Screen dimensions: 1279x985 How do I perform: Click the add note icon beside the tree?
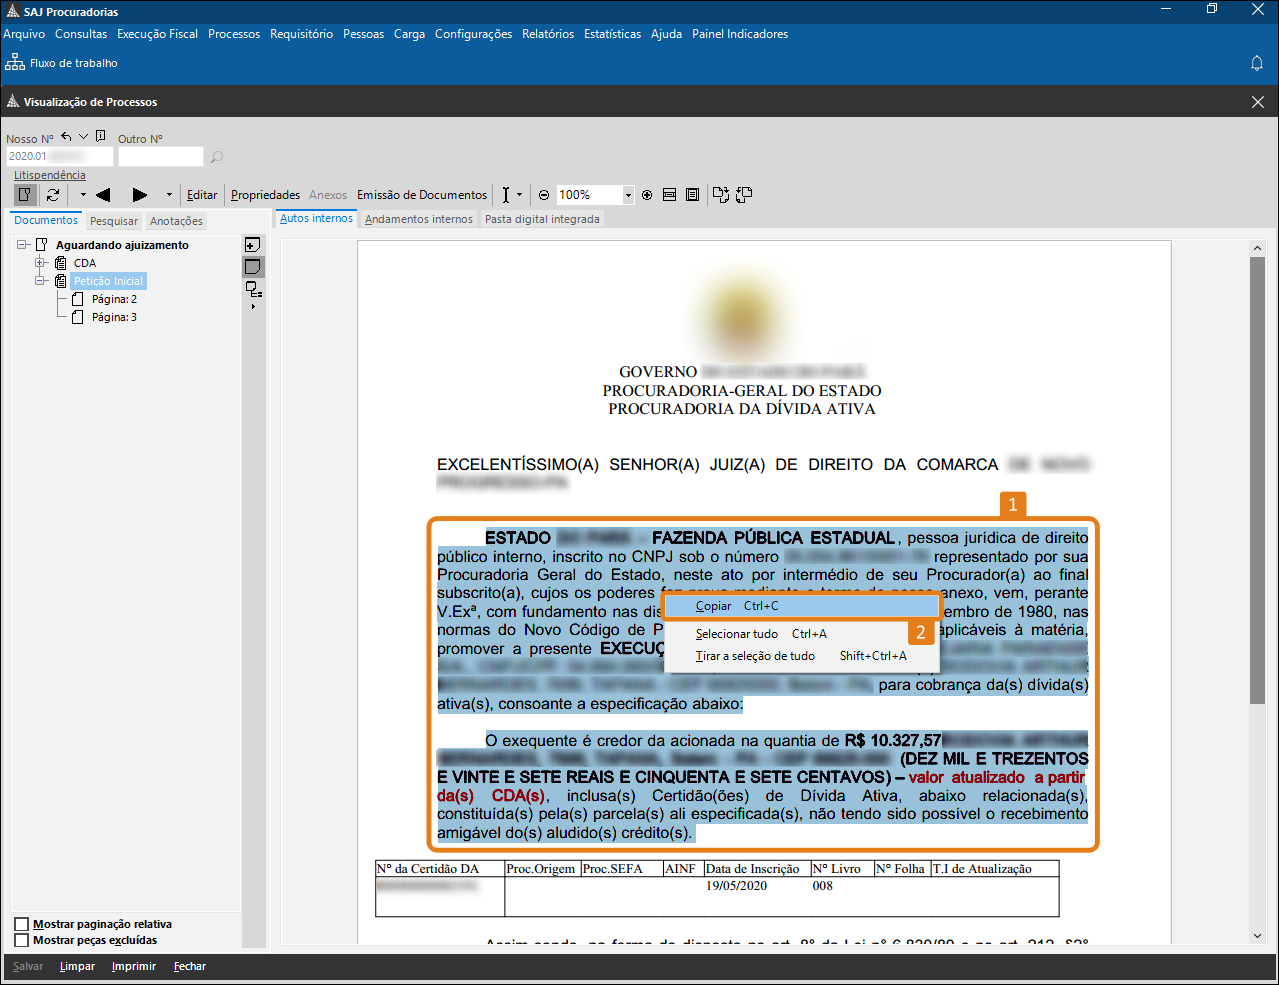(x=253, y=245)
